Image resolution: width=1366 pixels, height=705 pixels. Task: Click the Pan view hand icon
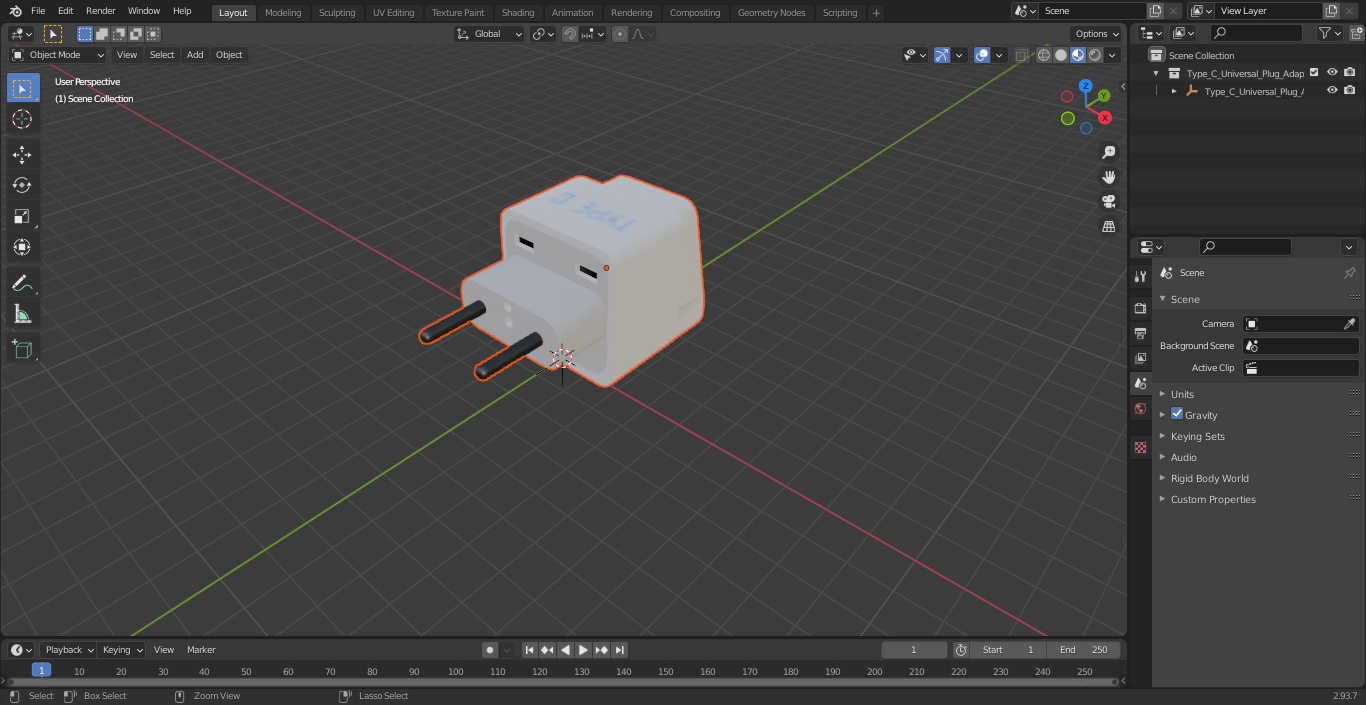tap(1108, 177)
